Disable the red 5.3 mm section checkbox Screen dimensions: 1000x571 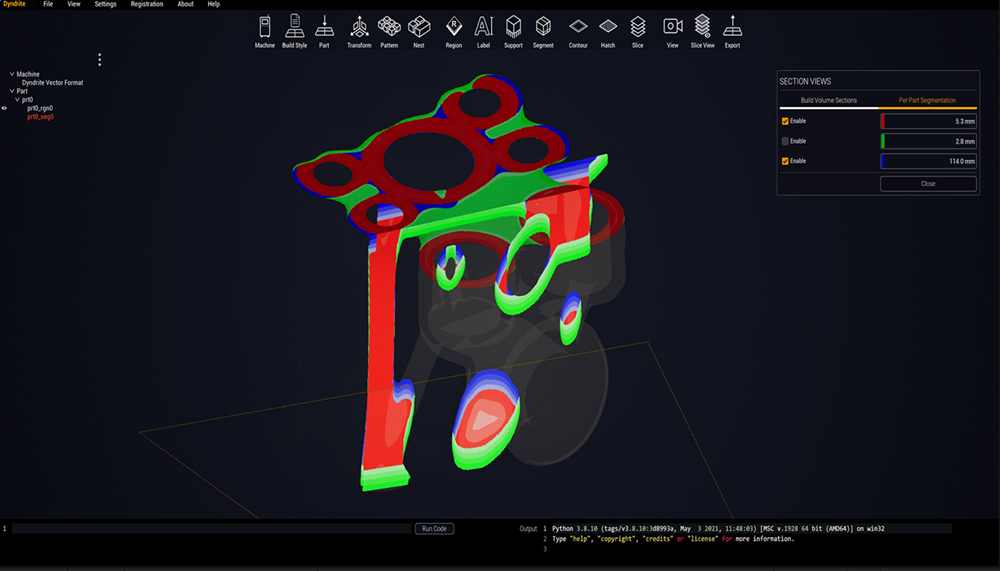pos(785,121)
